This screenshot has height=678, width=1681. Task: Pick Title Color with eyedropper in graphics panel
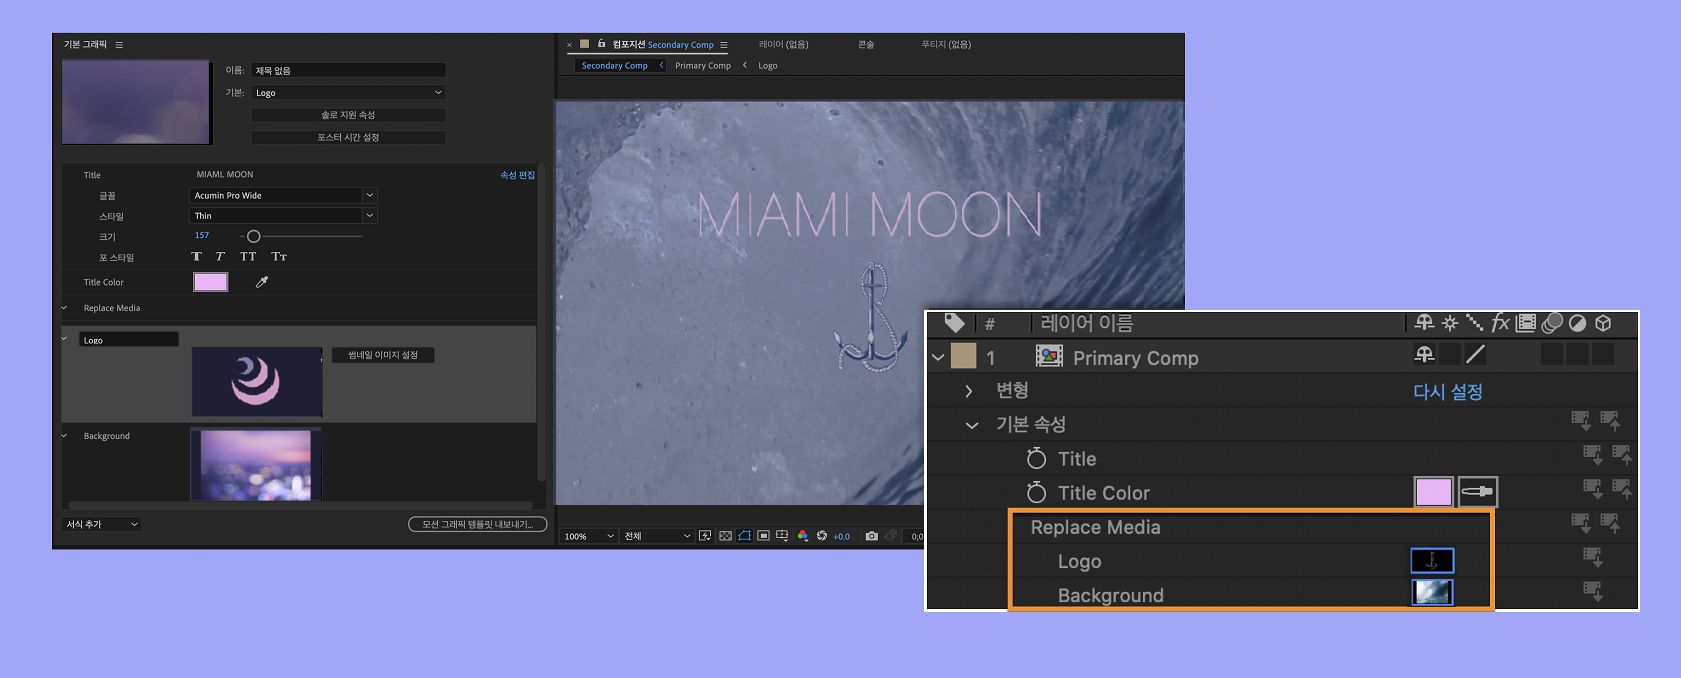point(262,282)
